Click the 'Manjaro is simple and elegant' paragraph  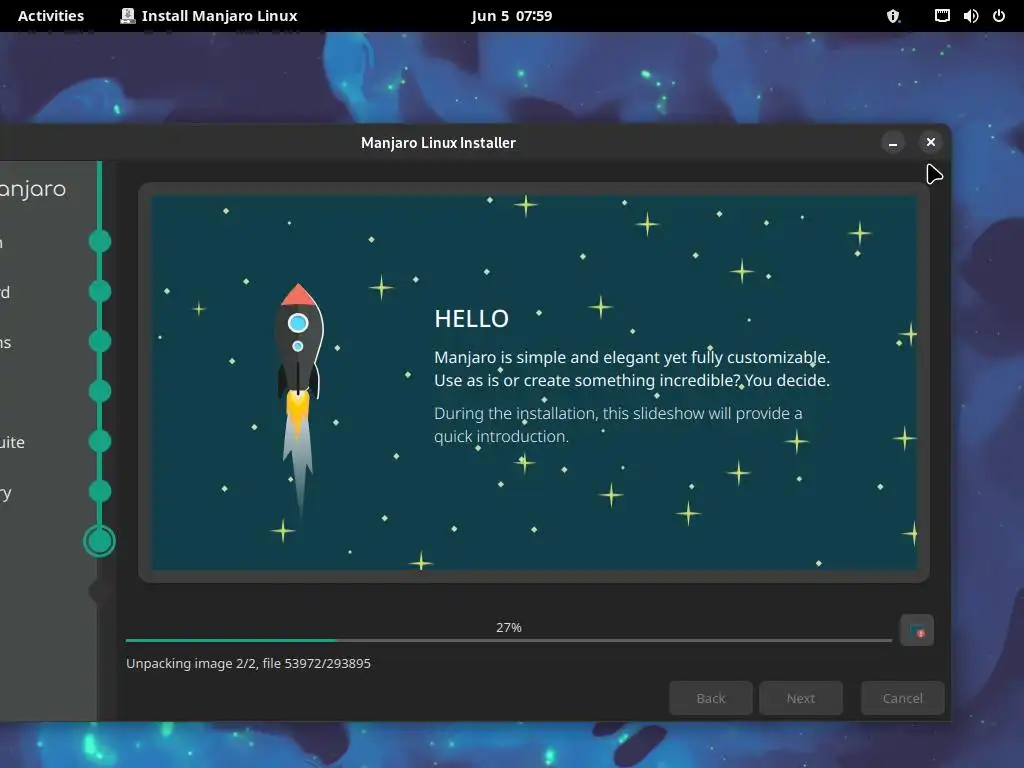(632, 369)
